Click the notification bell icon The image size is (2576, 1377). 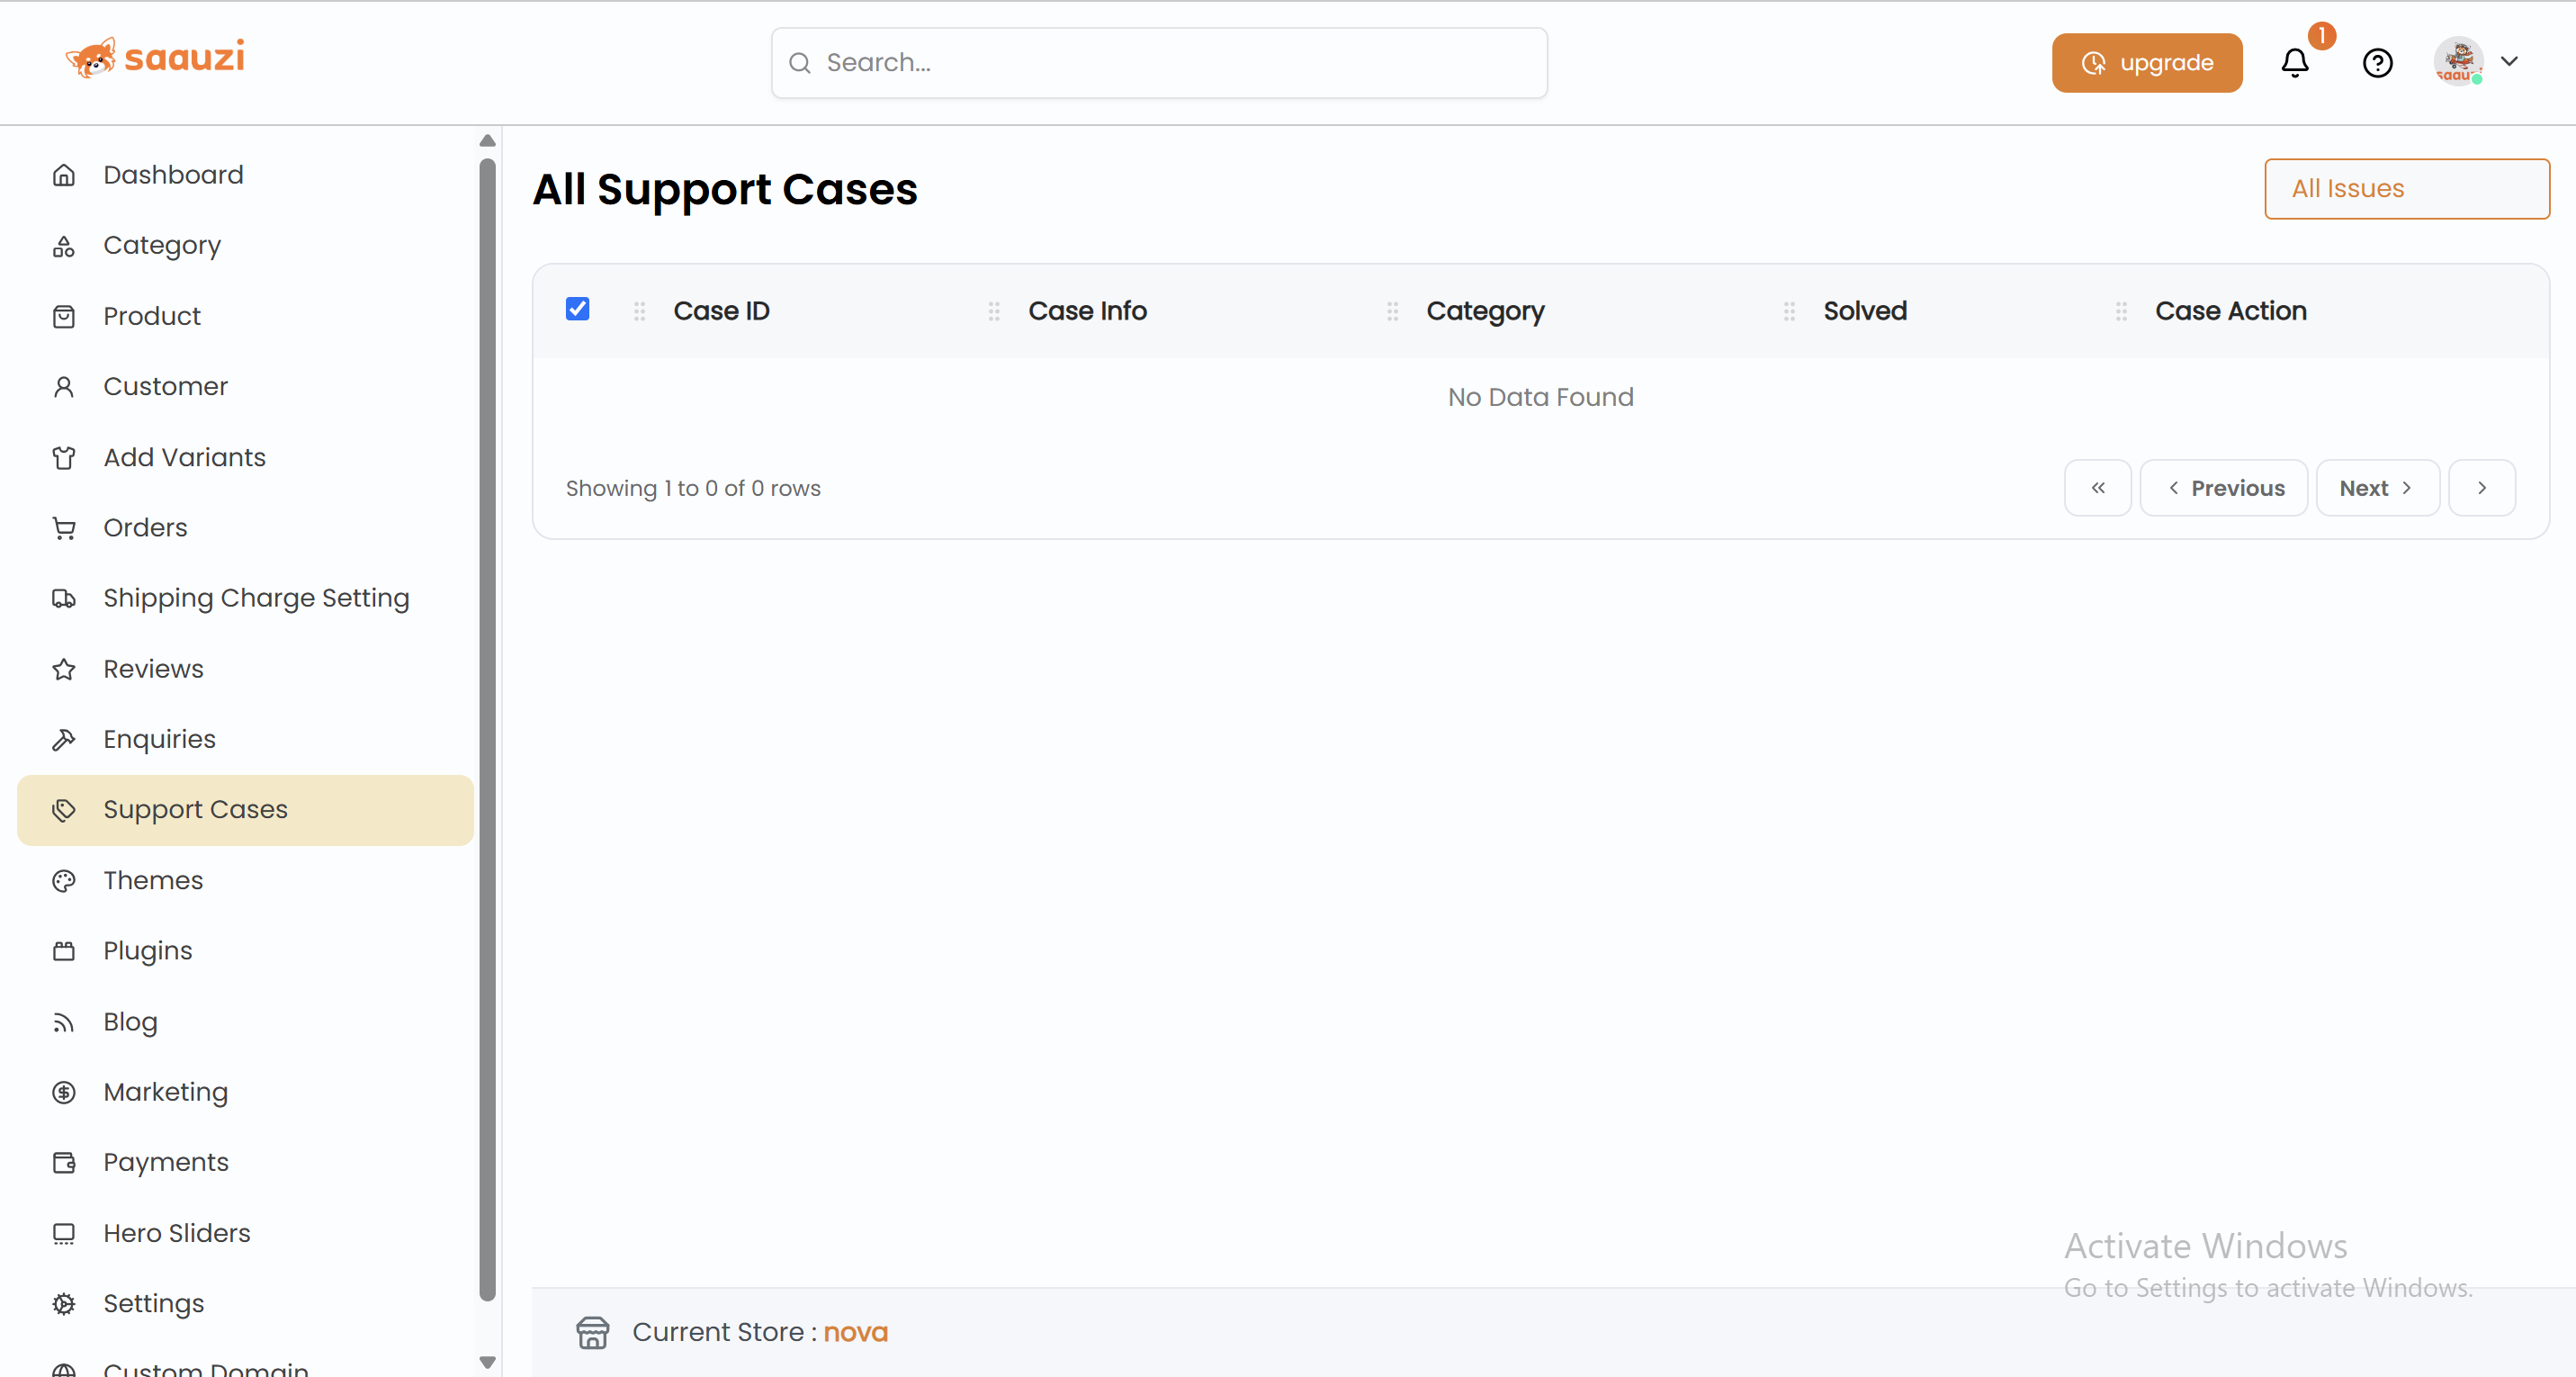tap(2294, 63)
